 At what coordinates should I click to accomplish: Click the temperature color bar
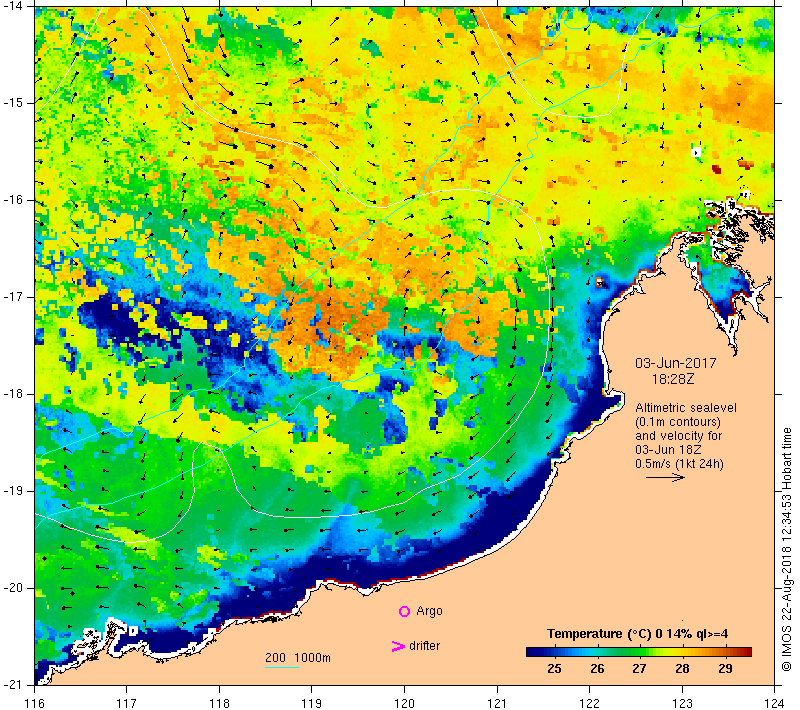tap(639, 651)
